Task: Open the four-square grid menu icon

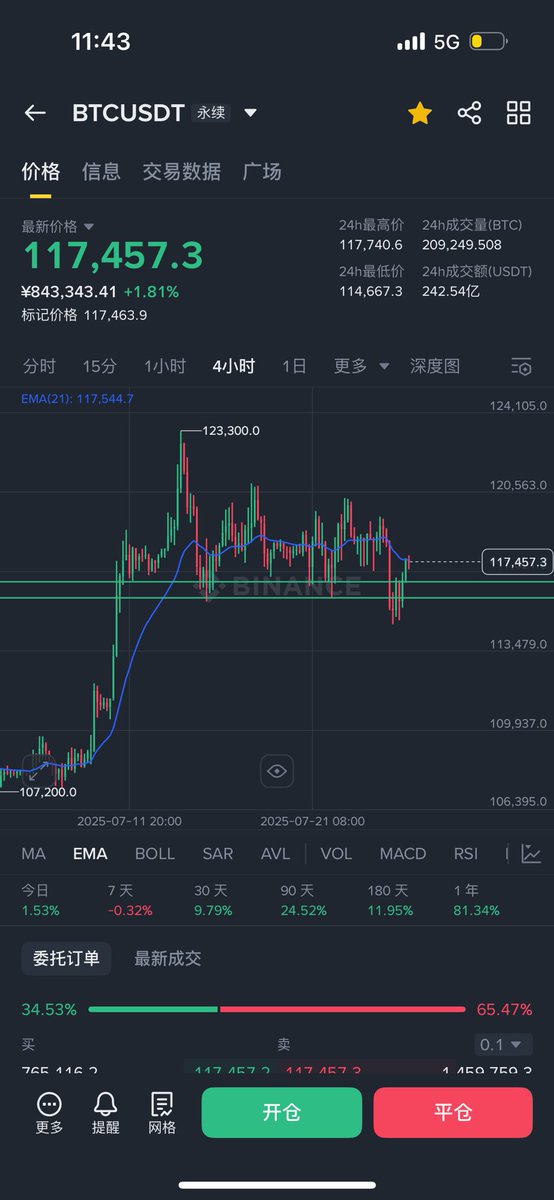Action: click(518, 113)
